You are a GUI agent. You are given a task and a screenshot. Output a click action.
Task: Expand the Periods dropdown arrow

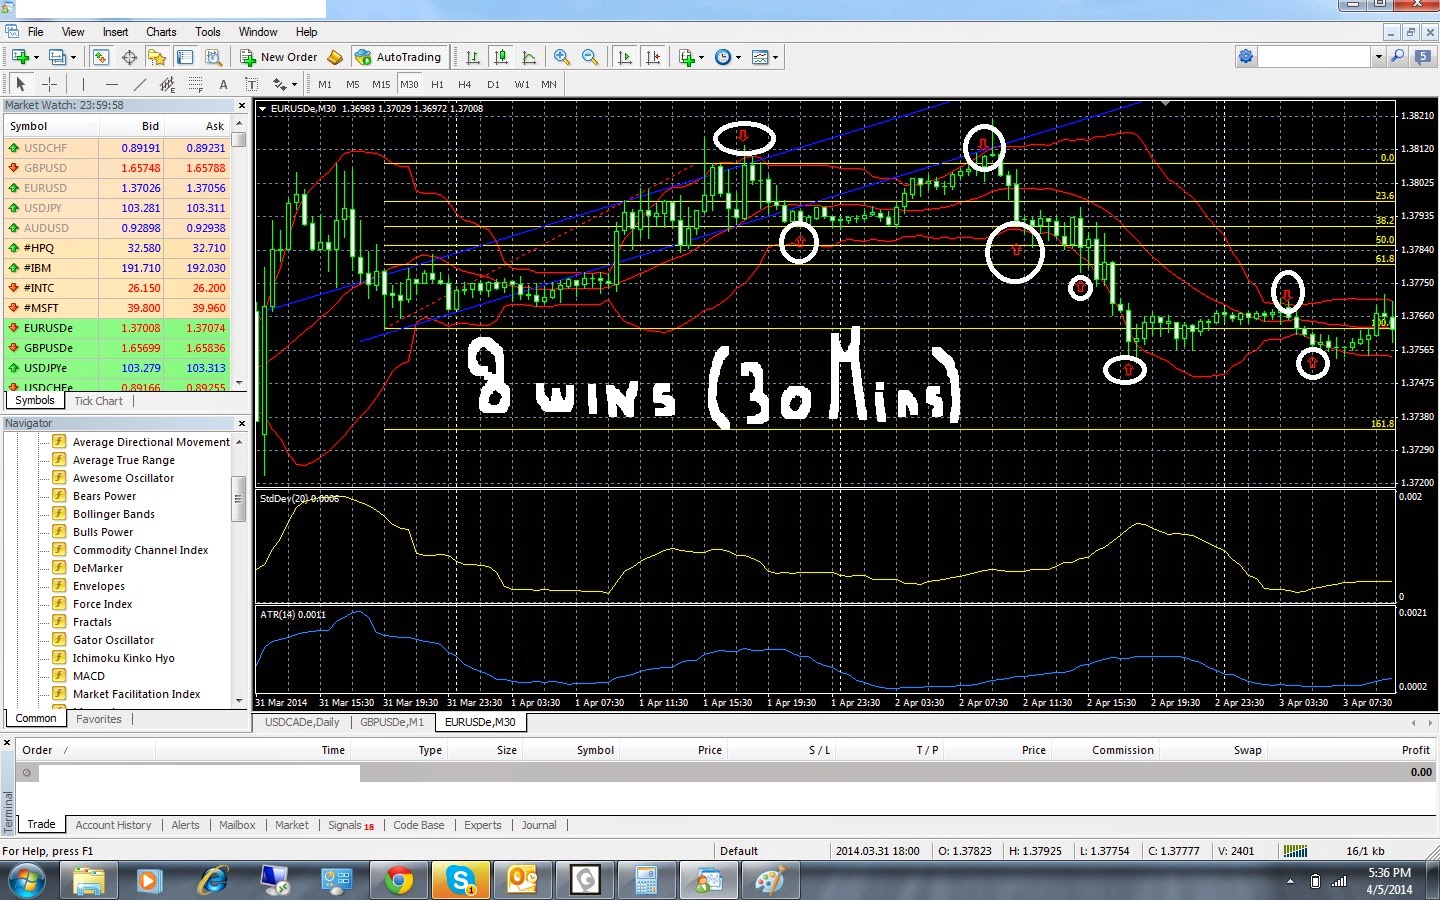[739, 57]
